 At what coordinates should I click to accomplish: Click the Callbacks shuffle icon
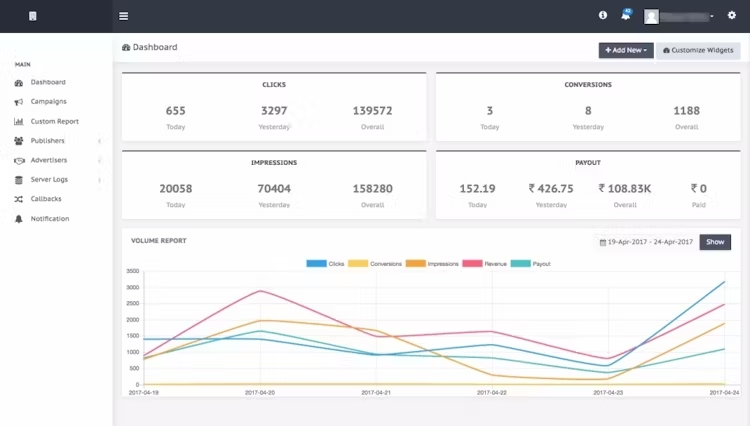tap(19, 199)
